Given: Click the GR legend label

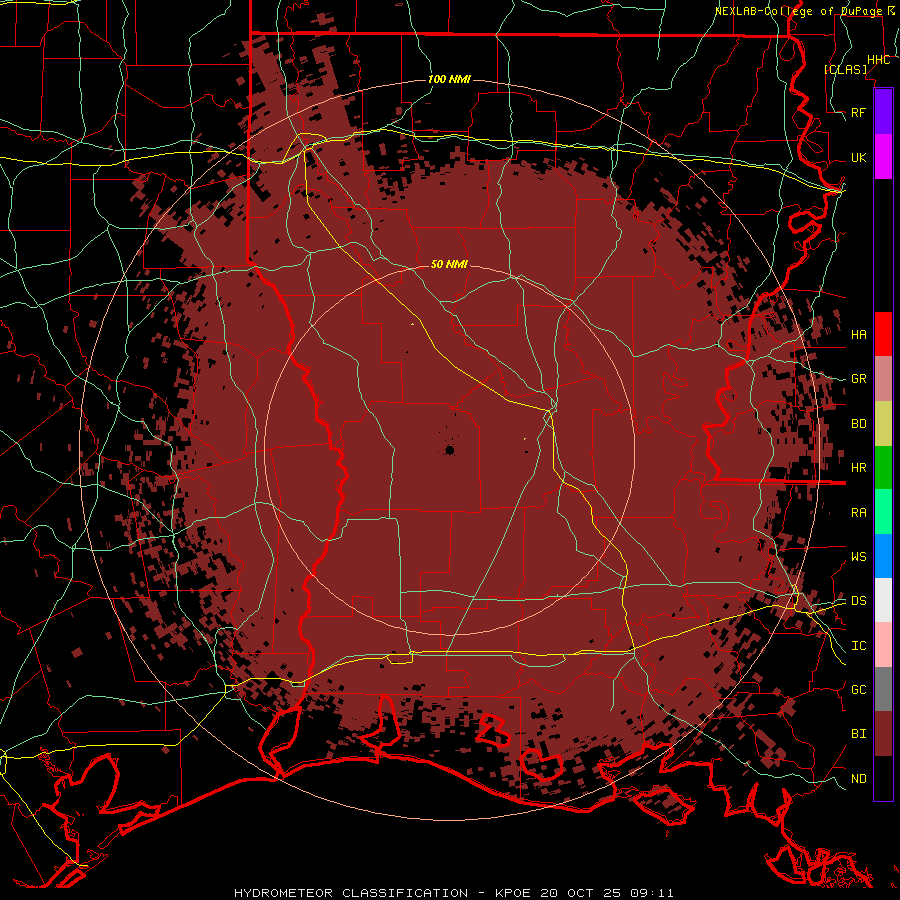Looking at the screenshot, I should coord(859,379).
